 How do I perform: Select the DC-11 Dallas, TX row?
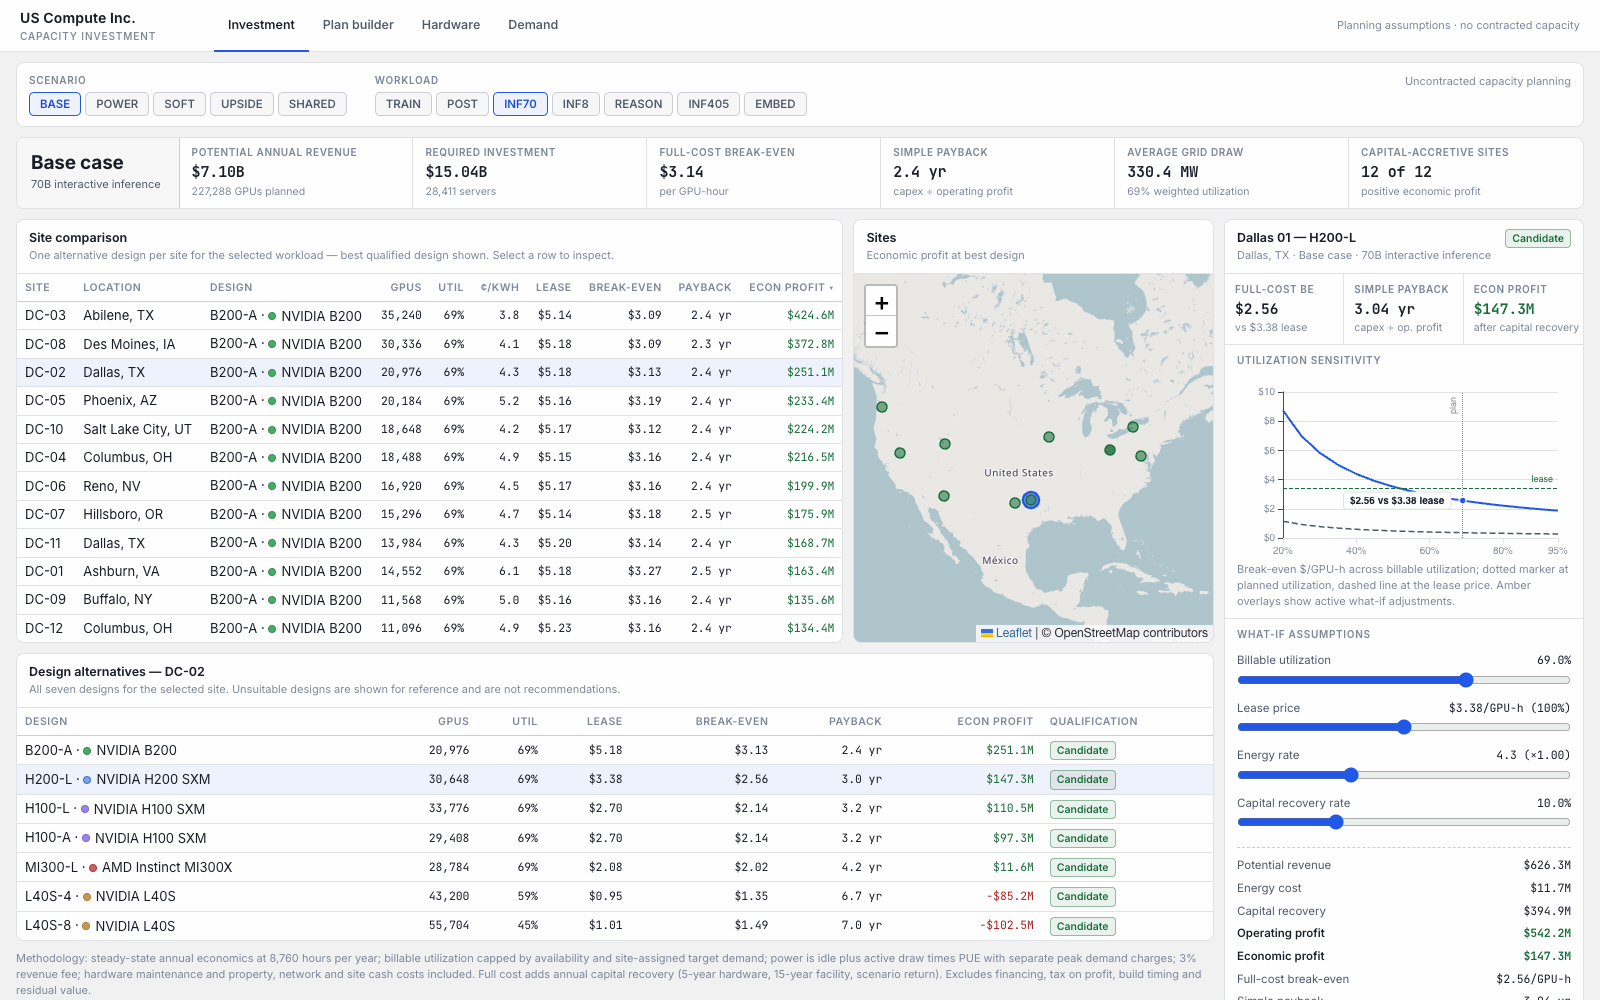(x=429, y=543)
